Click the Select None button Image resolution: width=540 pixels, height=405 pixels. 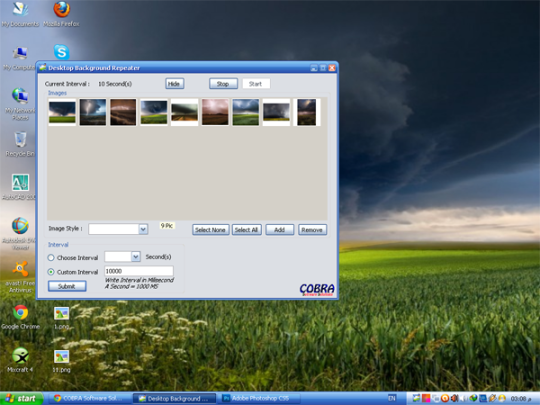[210, 230]
